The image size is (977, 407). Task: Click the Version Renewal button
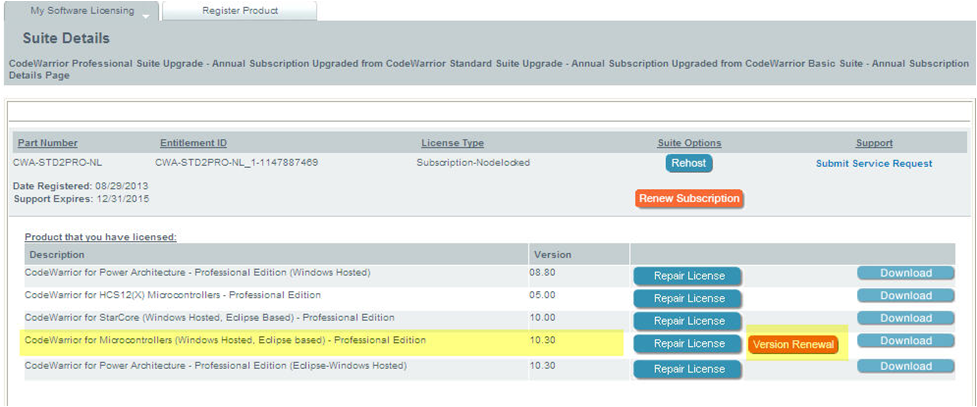[793, 345]
